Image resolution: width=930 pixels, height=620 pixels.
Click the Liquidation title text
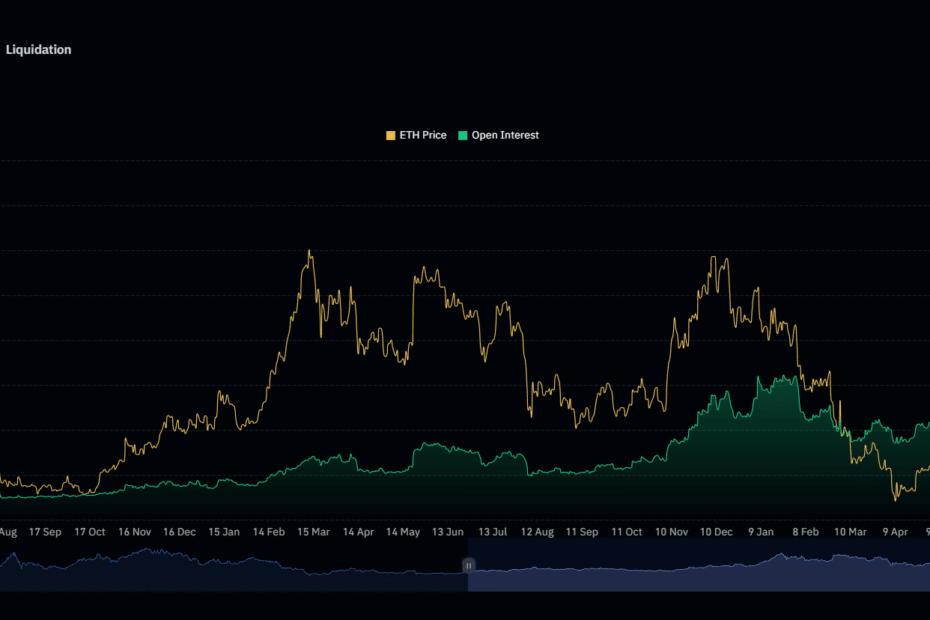point(38,49)
